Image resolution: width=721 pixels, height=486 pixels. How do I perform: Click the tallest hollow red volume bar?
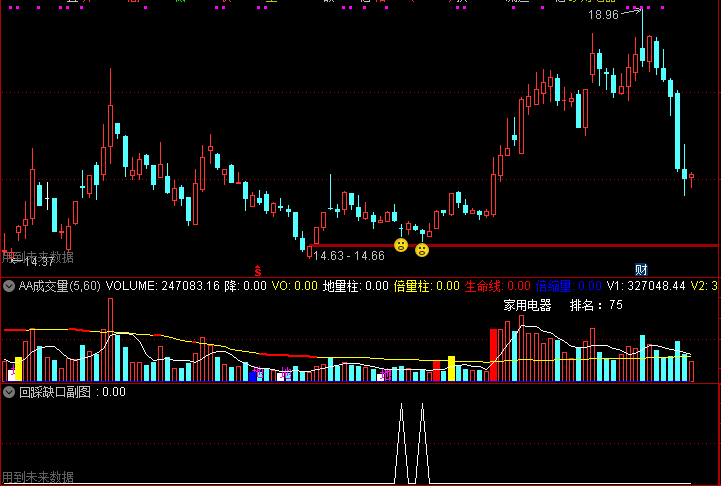click(x=110, y=340)
